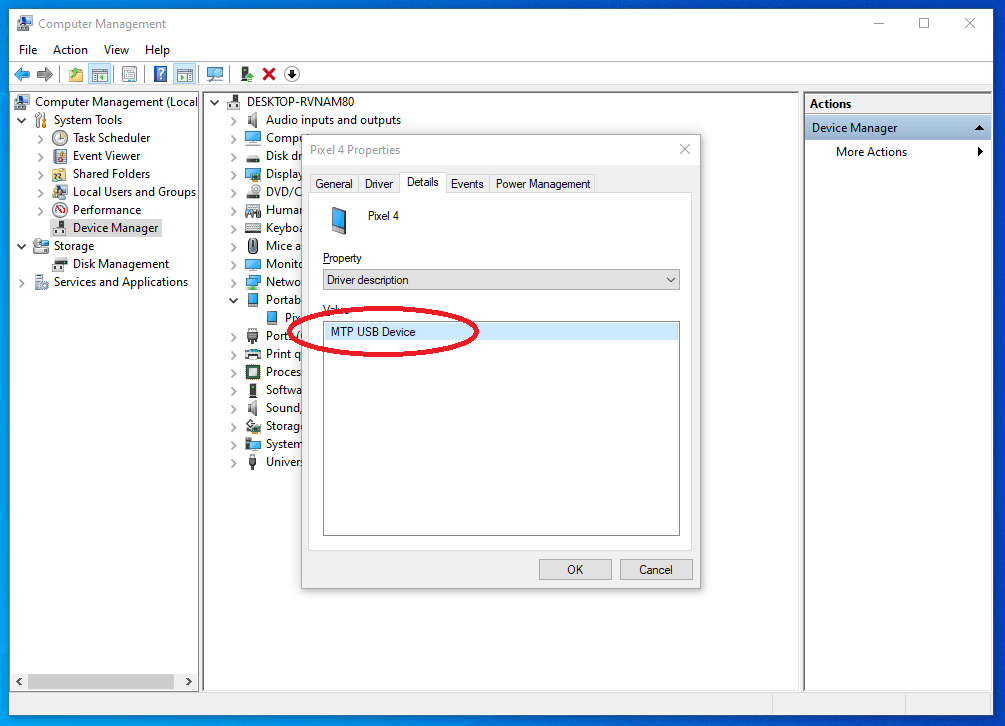Screen dimensions: 1005x726
Task: Click the update driver toolbar icon
Action: pos(247,74)
